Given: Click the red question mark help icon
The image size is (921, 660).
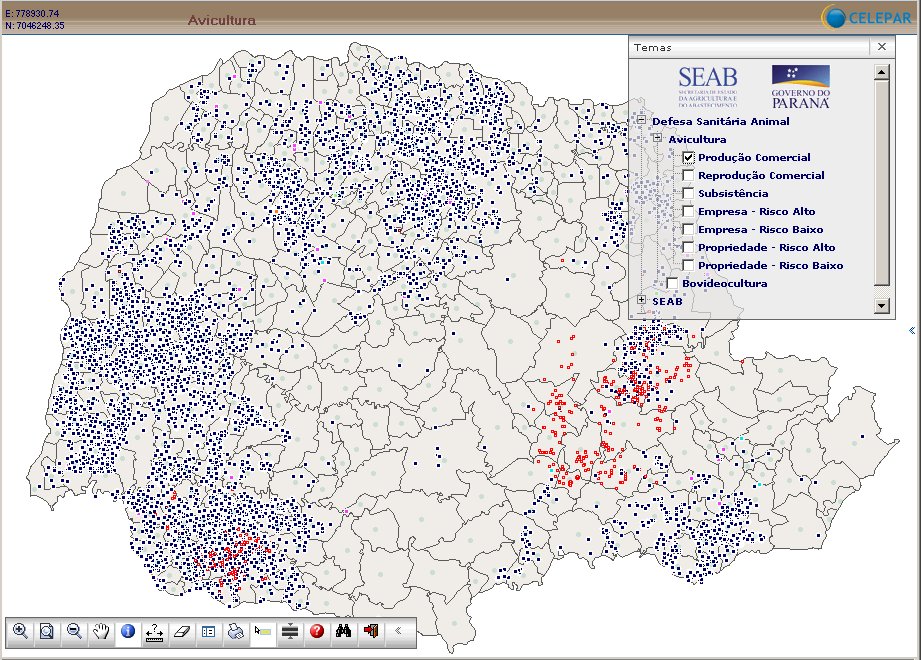Looking at the screenshot, I should pos(317,631).
